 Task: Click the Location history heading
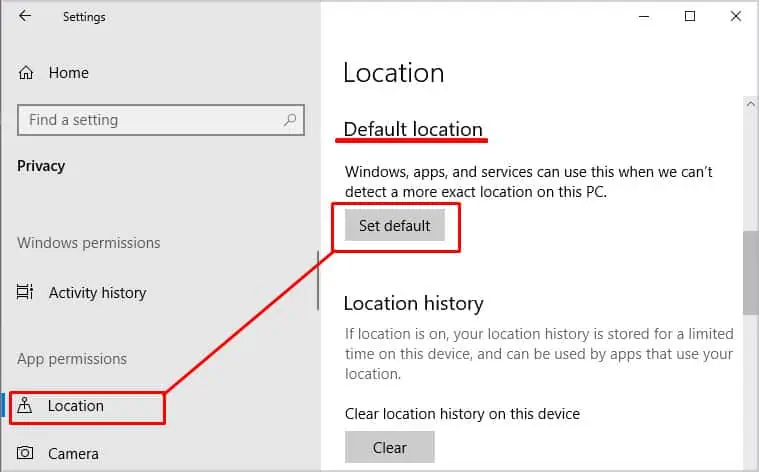[413, 304]
